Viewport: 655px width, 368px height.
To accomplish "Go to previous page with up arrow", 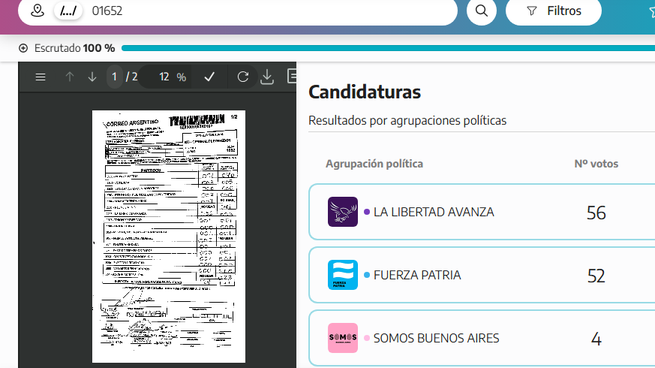I will [70, 77].
